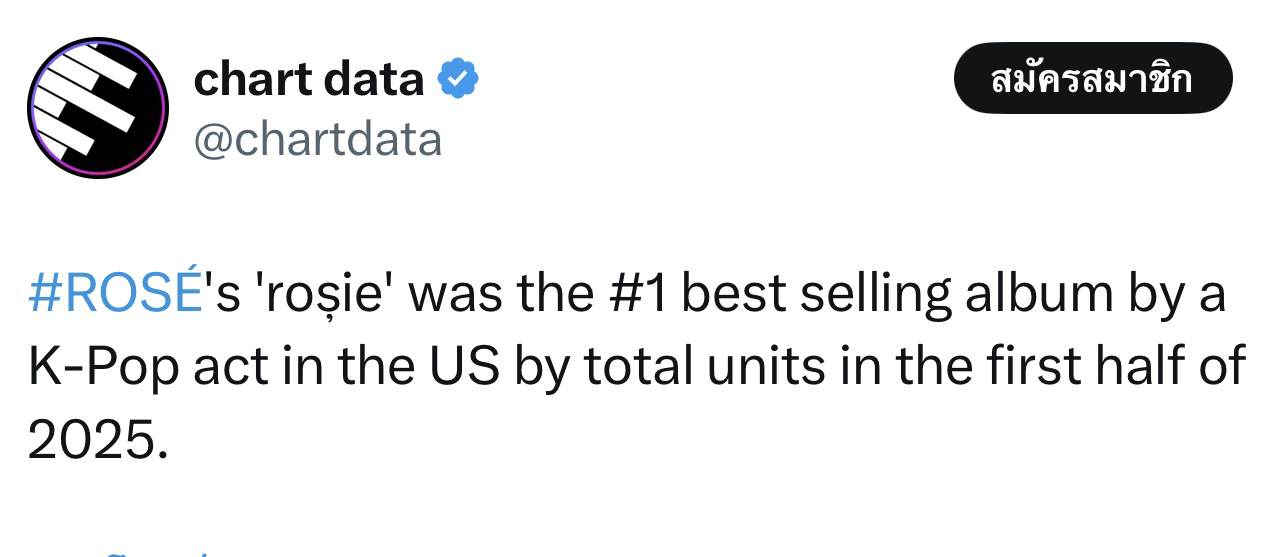Click 'US' in the tweet body
The width and height of the screenshot is (1284, 557).
point(463,367)
